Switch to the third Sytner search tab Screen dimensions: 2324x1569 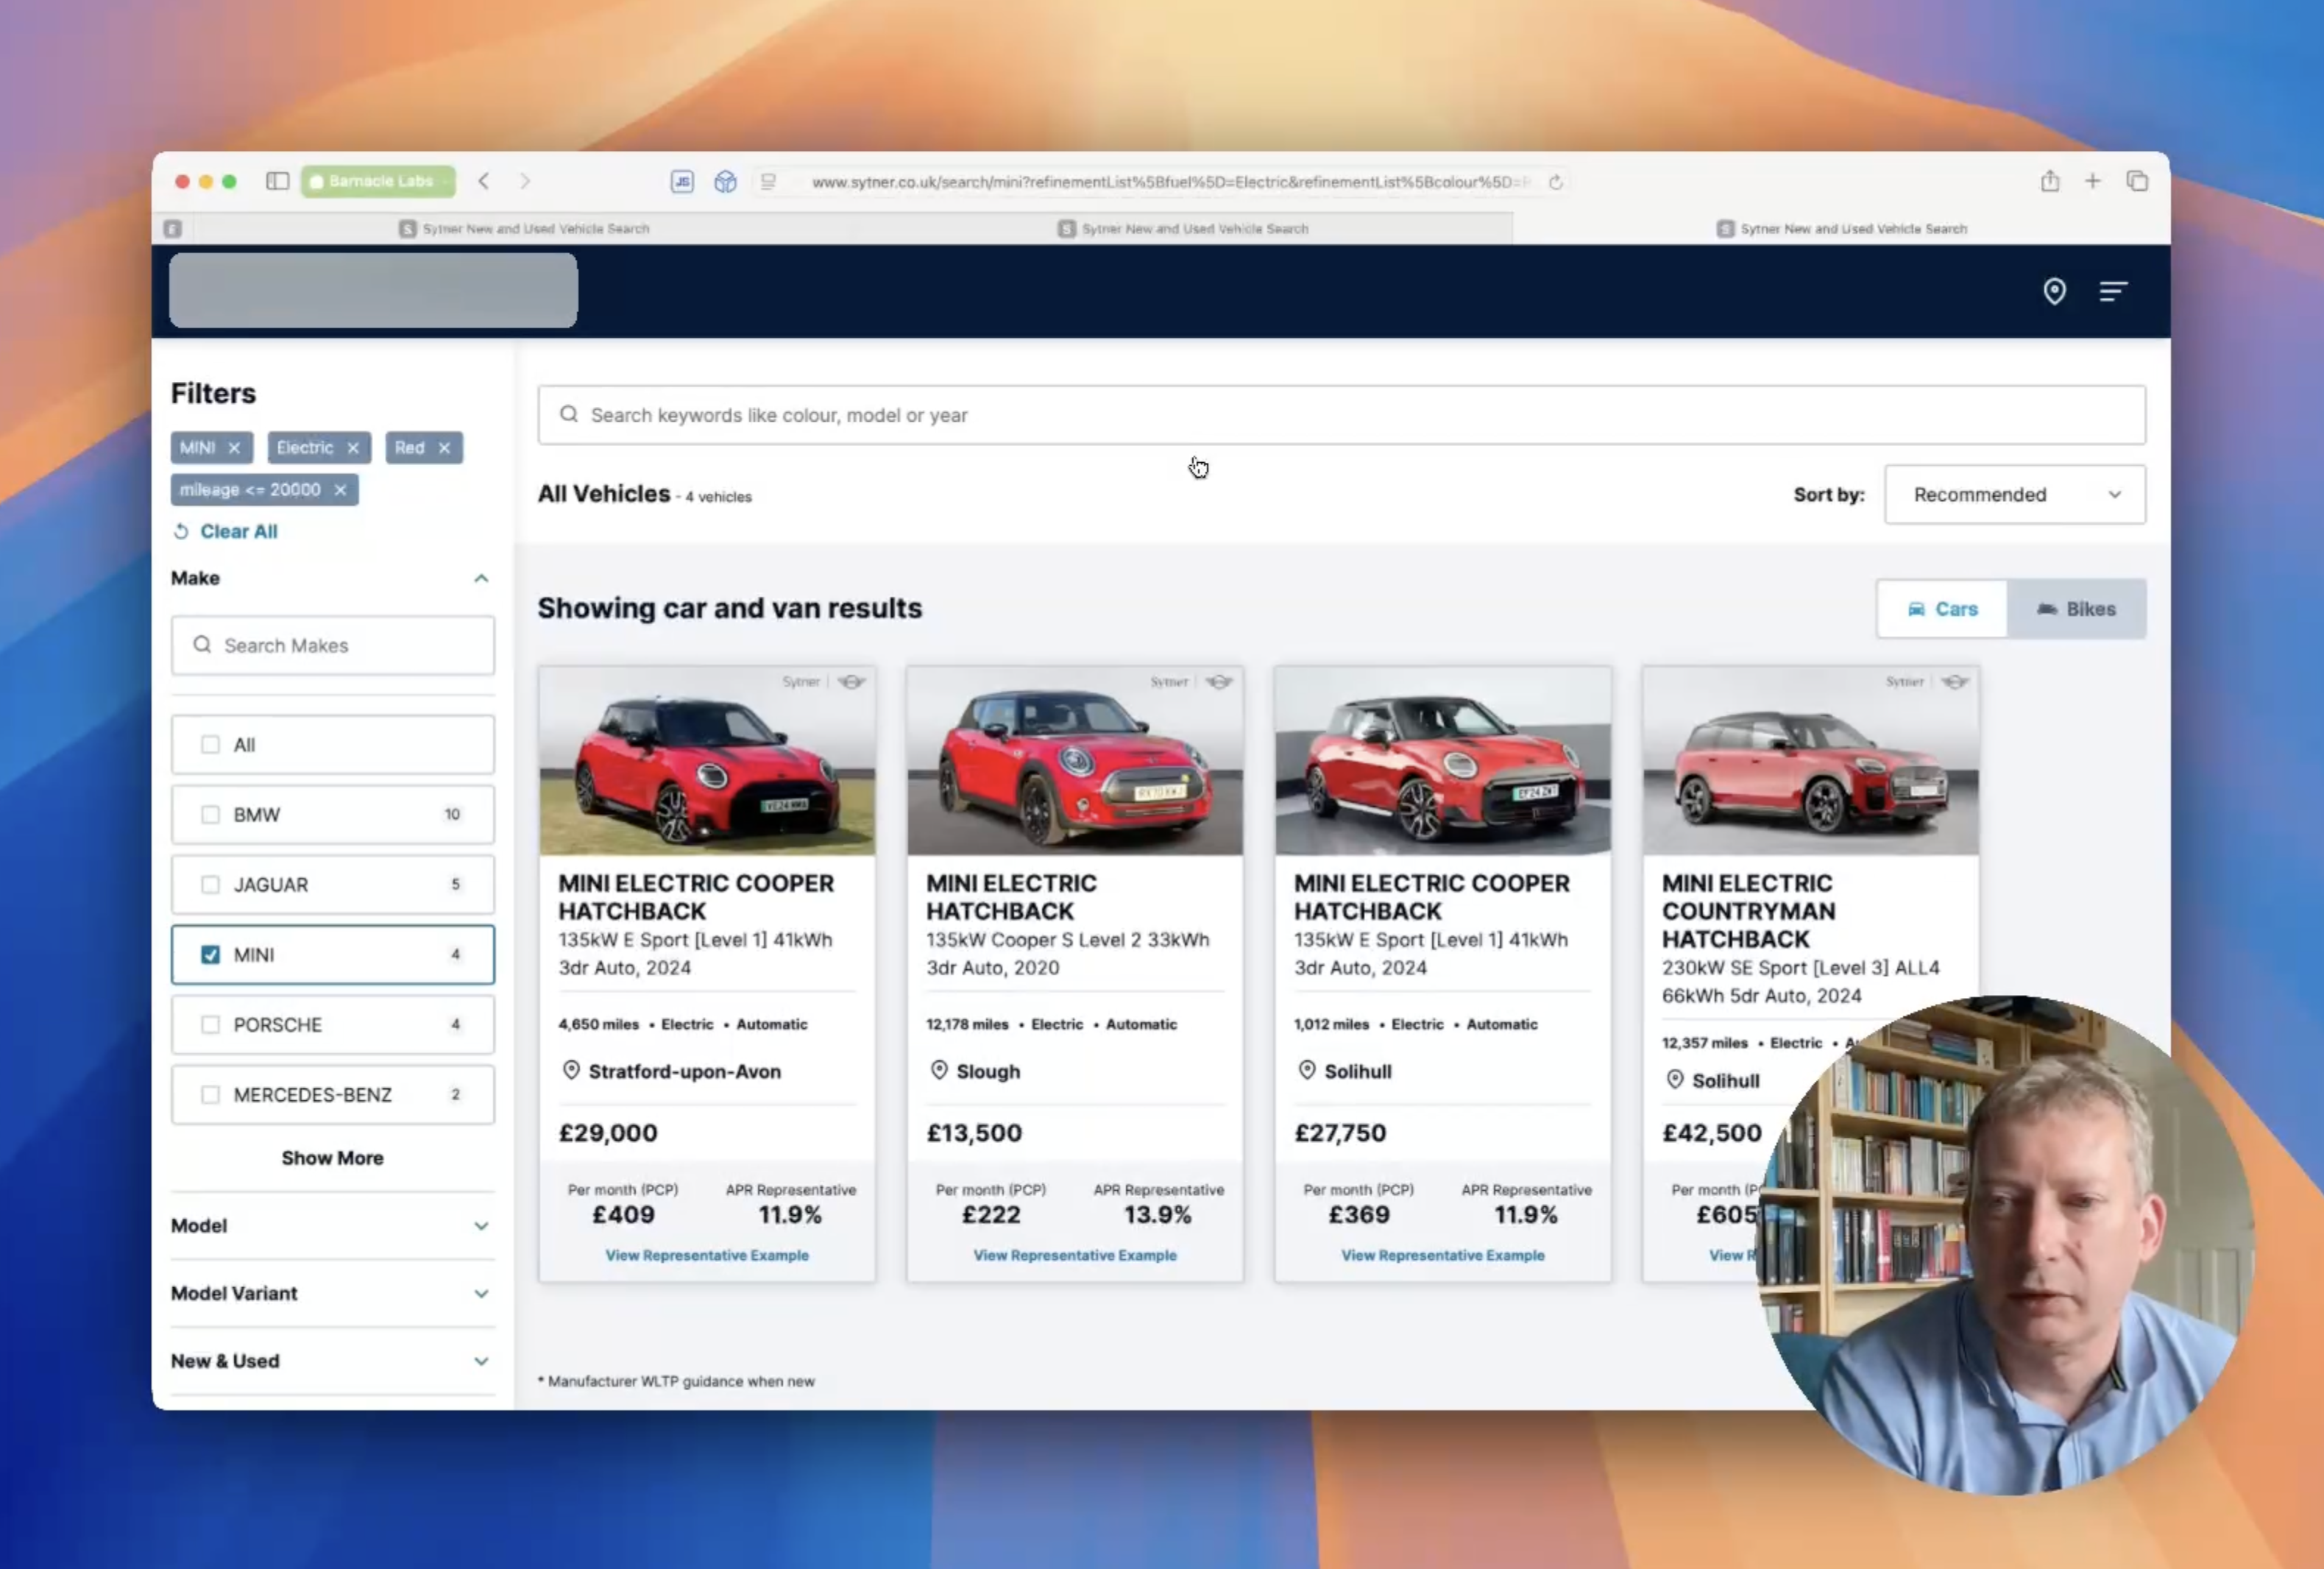pos(1841,229)
